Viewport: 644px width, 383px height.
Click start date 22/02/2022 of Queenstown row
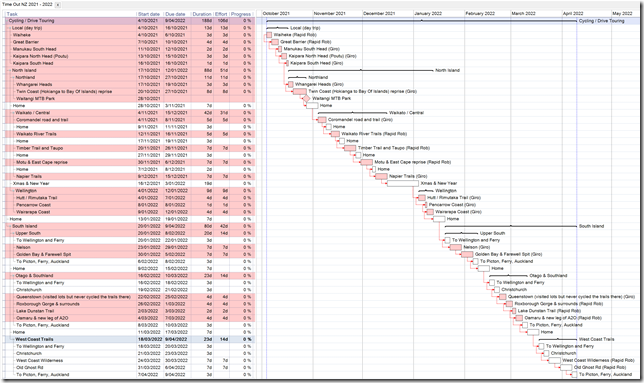click(x=149, y=297)
